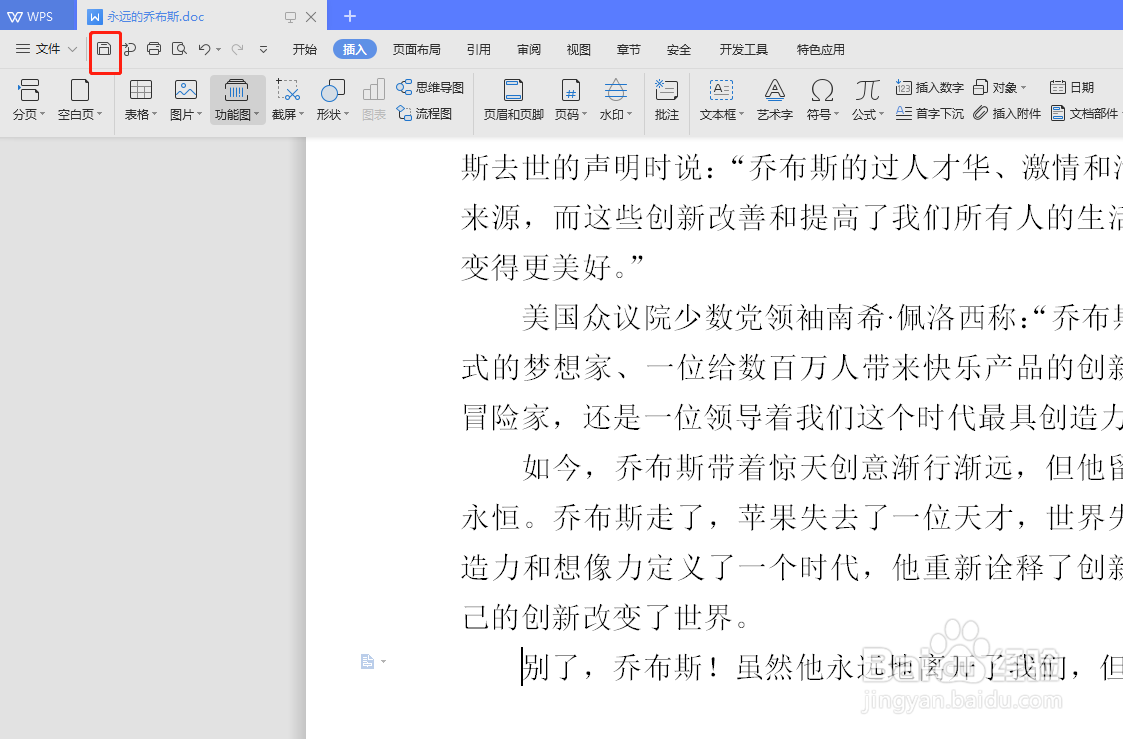
Task: Open a new tab with plus button
Action: pos(350,16)
